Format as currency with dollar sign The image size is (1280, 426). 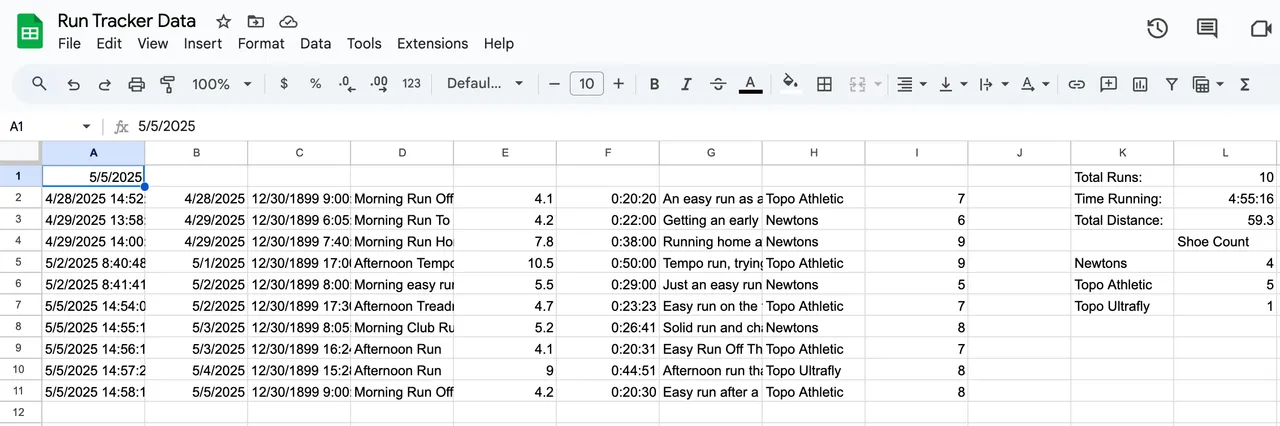[284, 84]
